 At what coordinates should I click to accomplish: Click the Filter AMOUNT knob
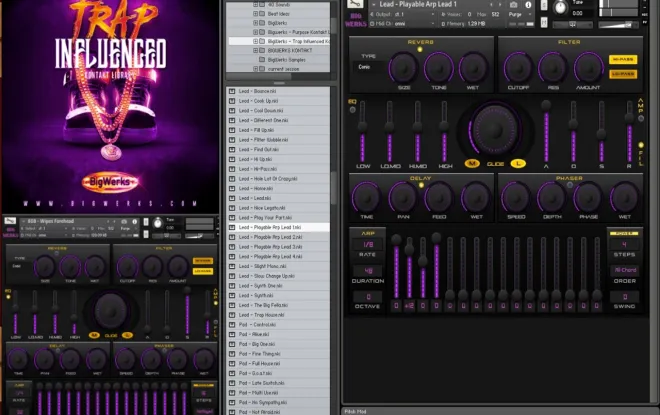588,68
